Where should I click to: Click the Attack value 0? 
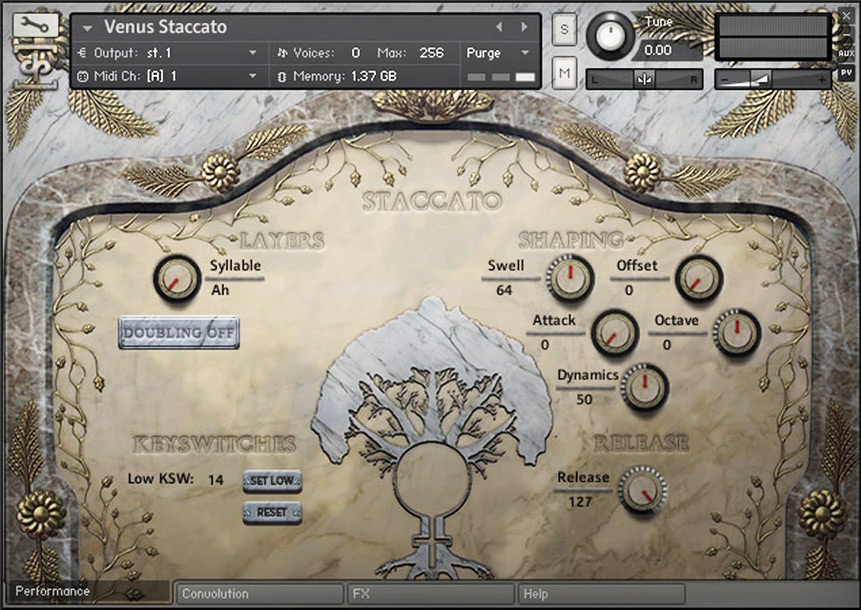click(545, 345)
